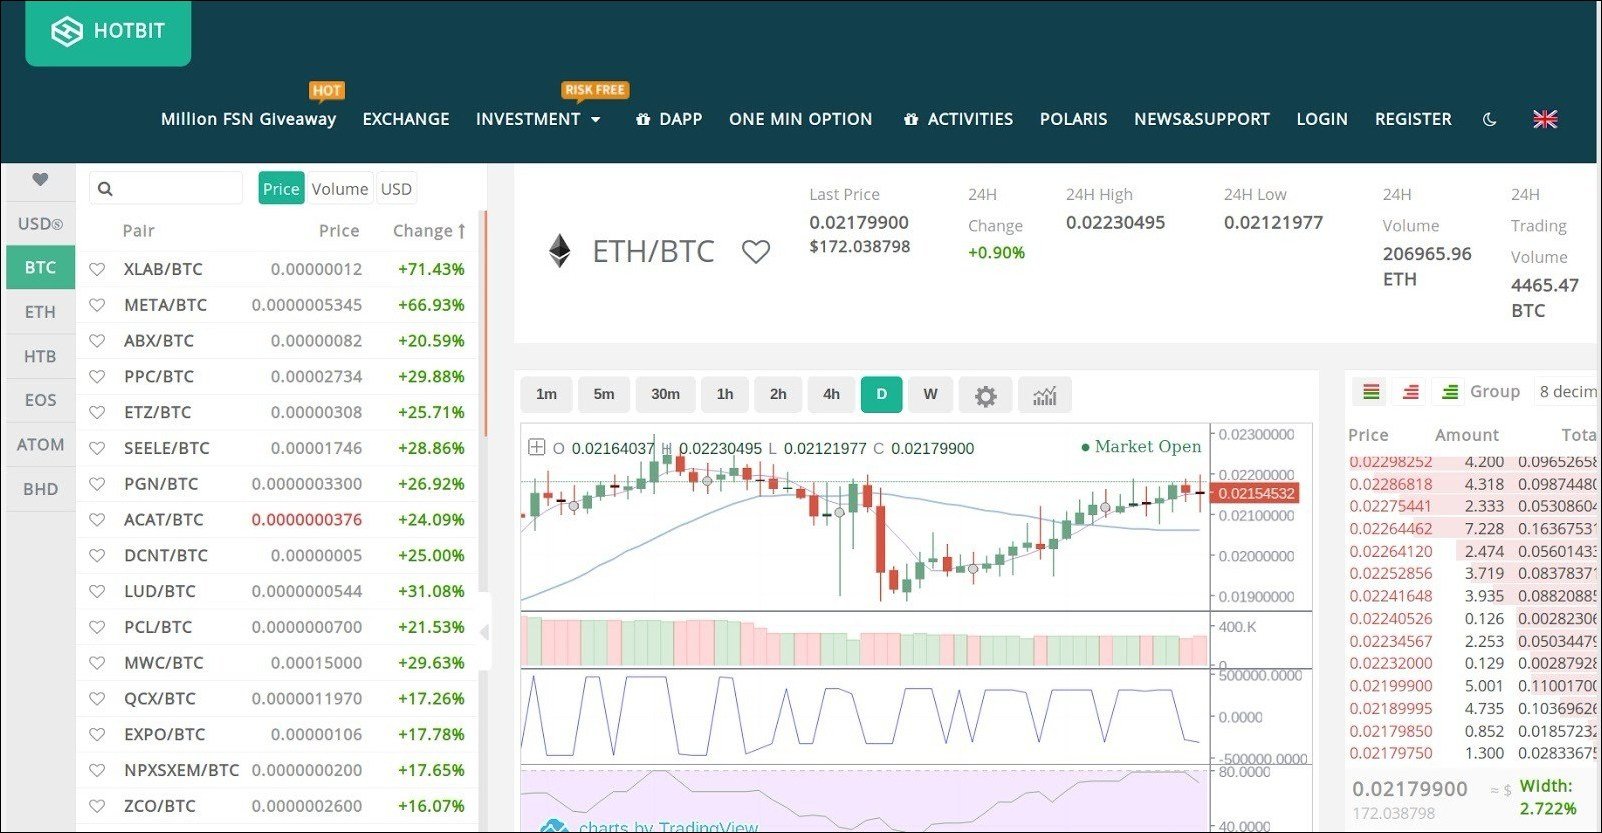Switch to USD® market tab
Image resolution: width=1602 pixels, height=833 pixels.
tap(40, 224)
